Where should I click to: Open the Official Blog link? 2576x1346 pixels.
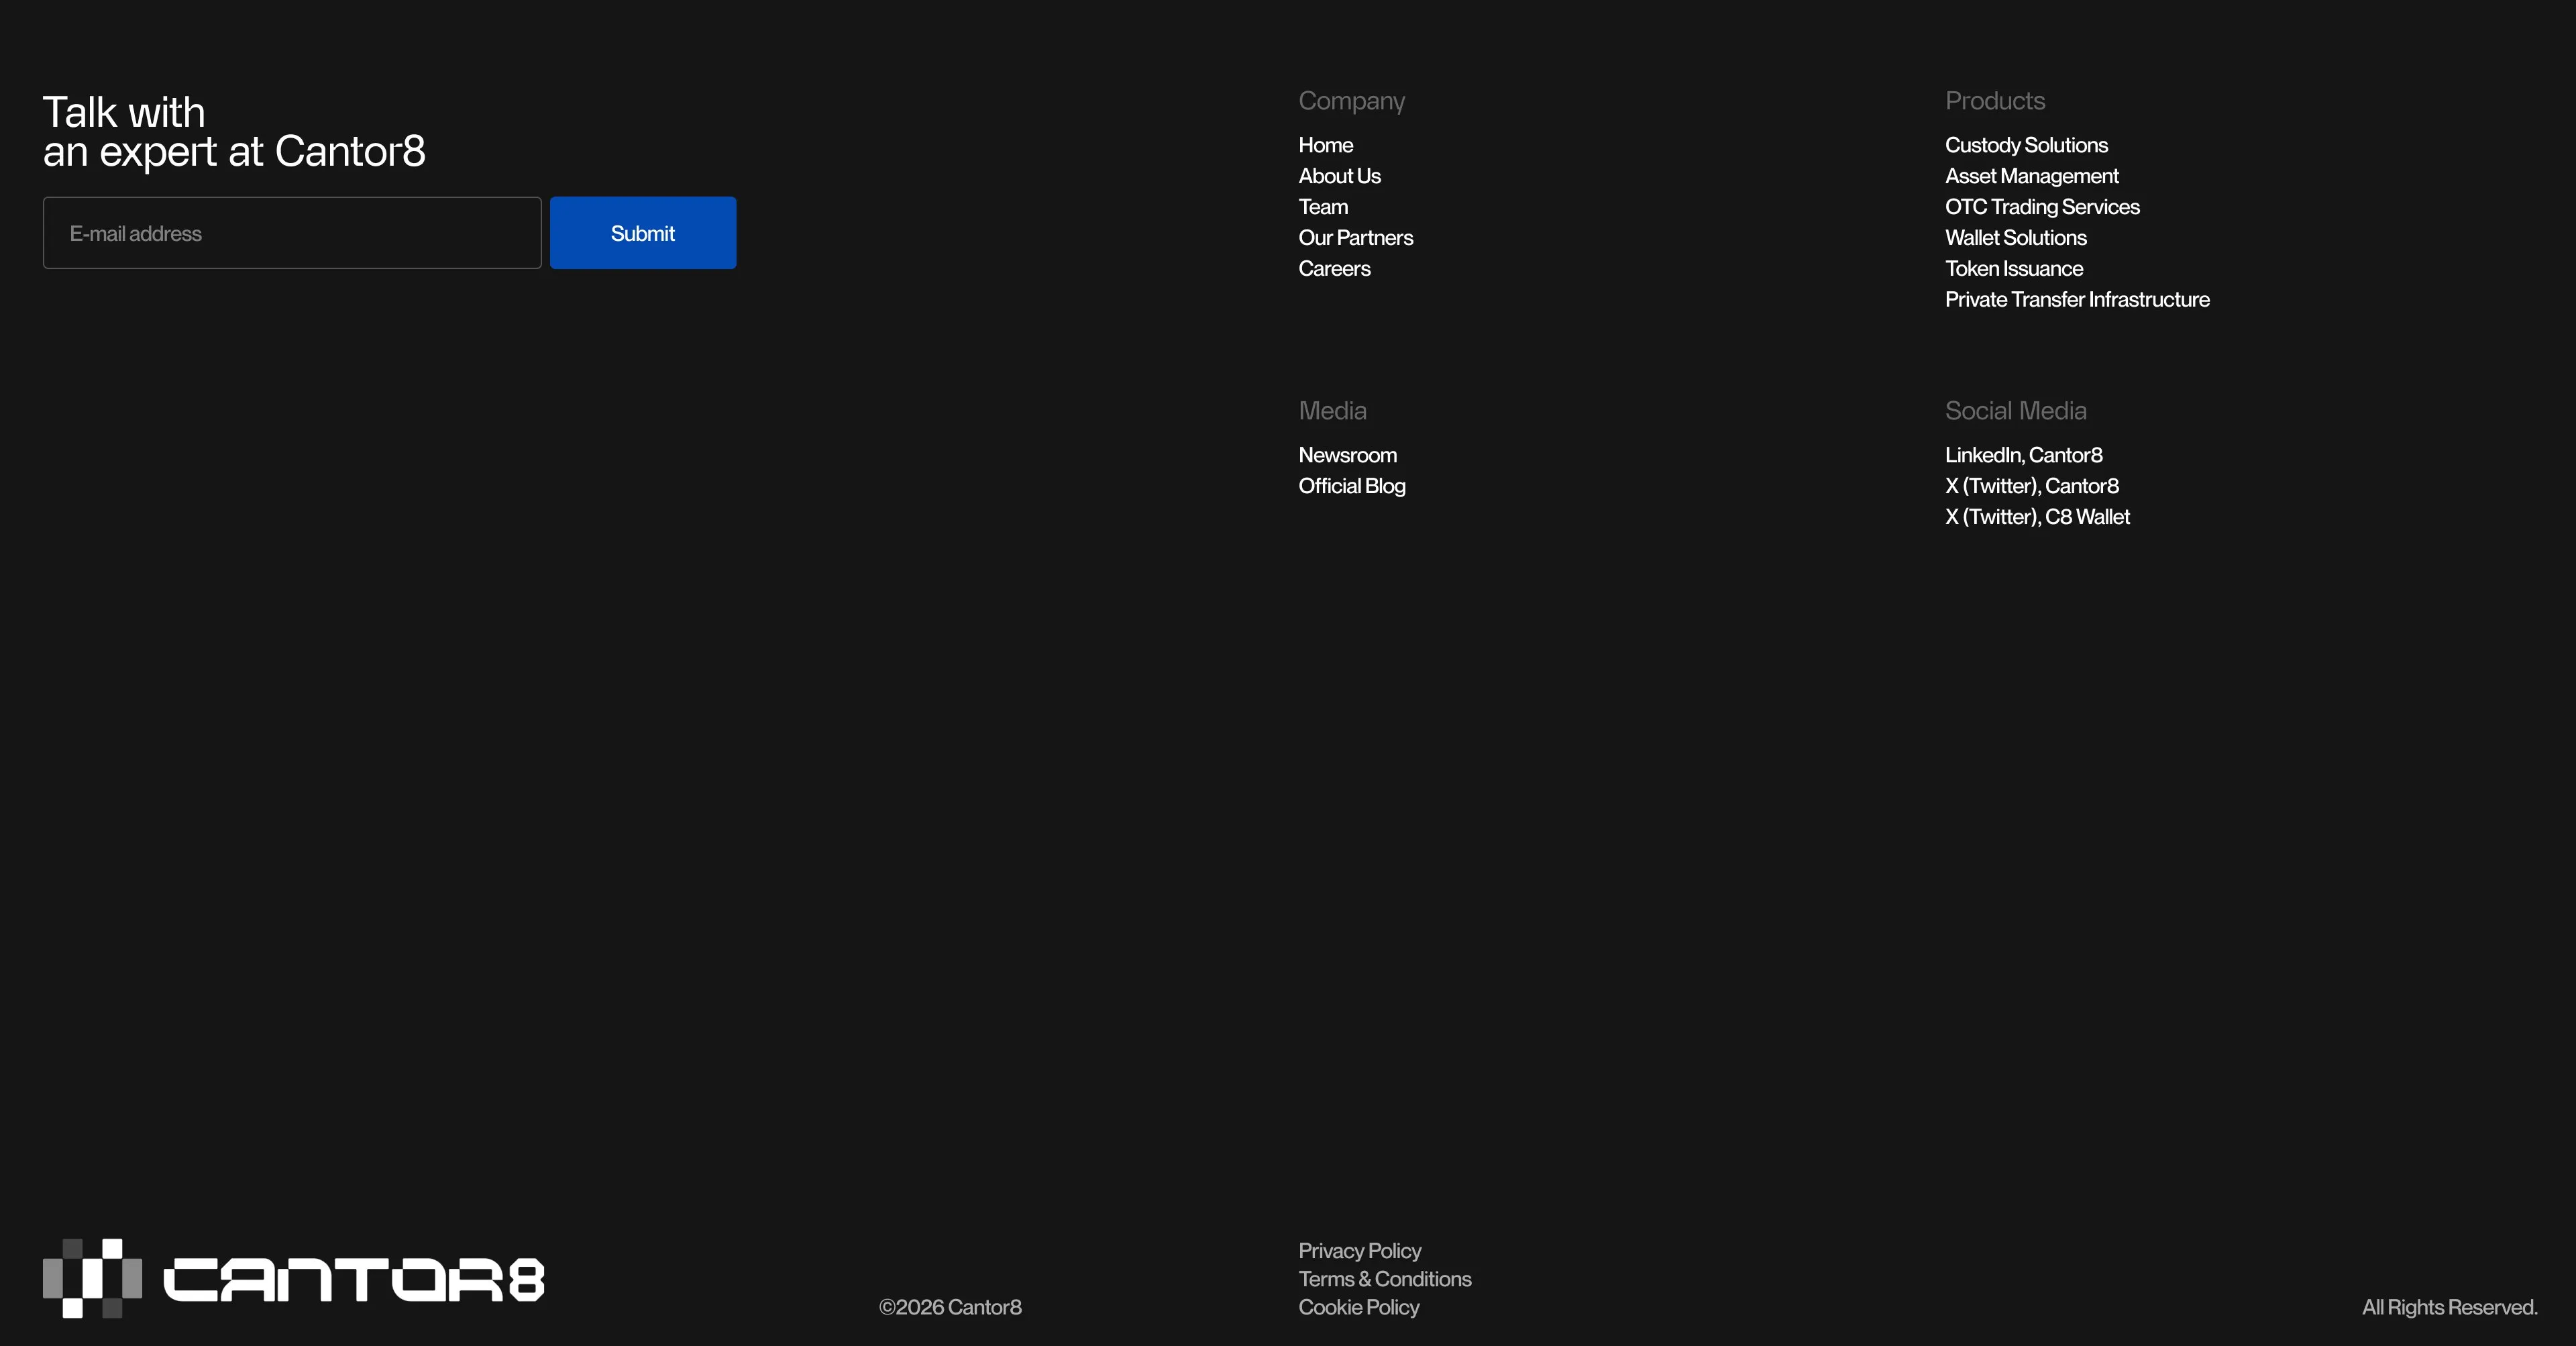pos(1351,486)
